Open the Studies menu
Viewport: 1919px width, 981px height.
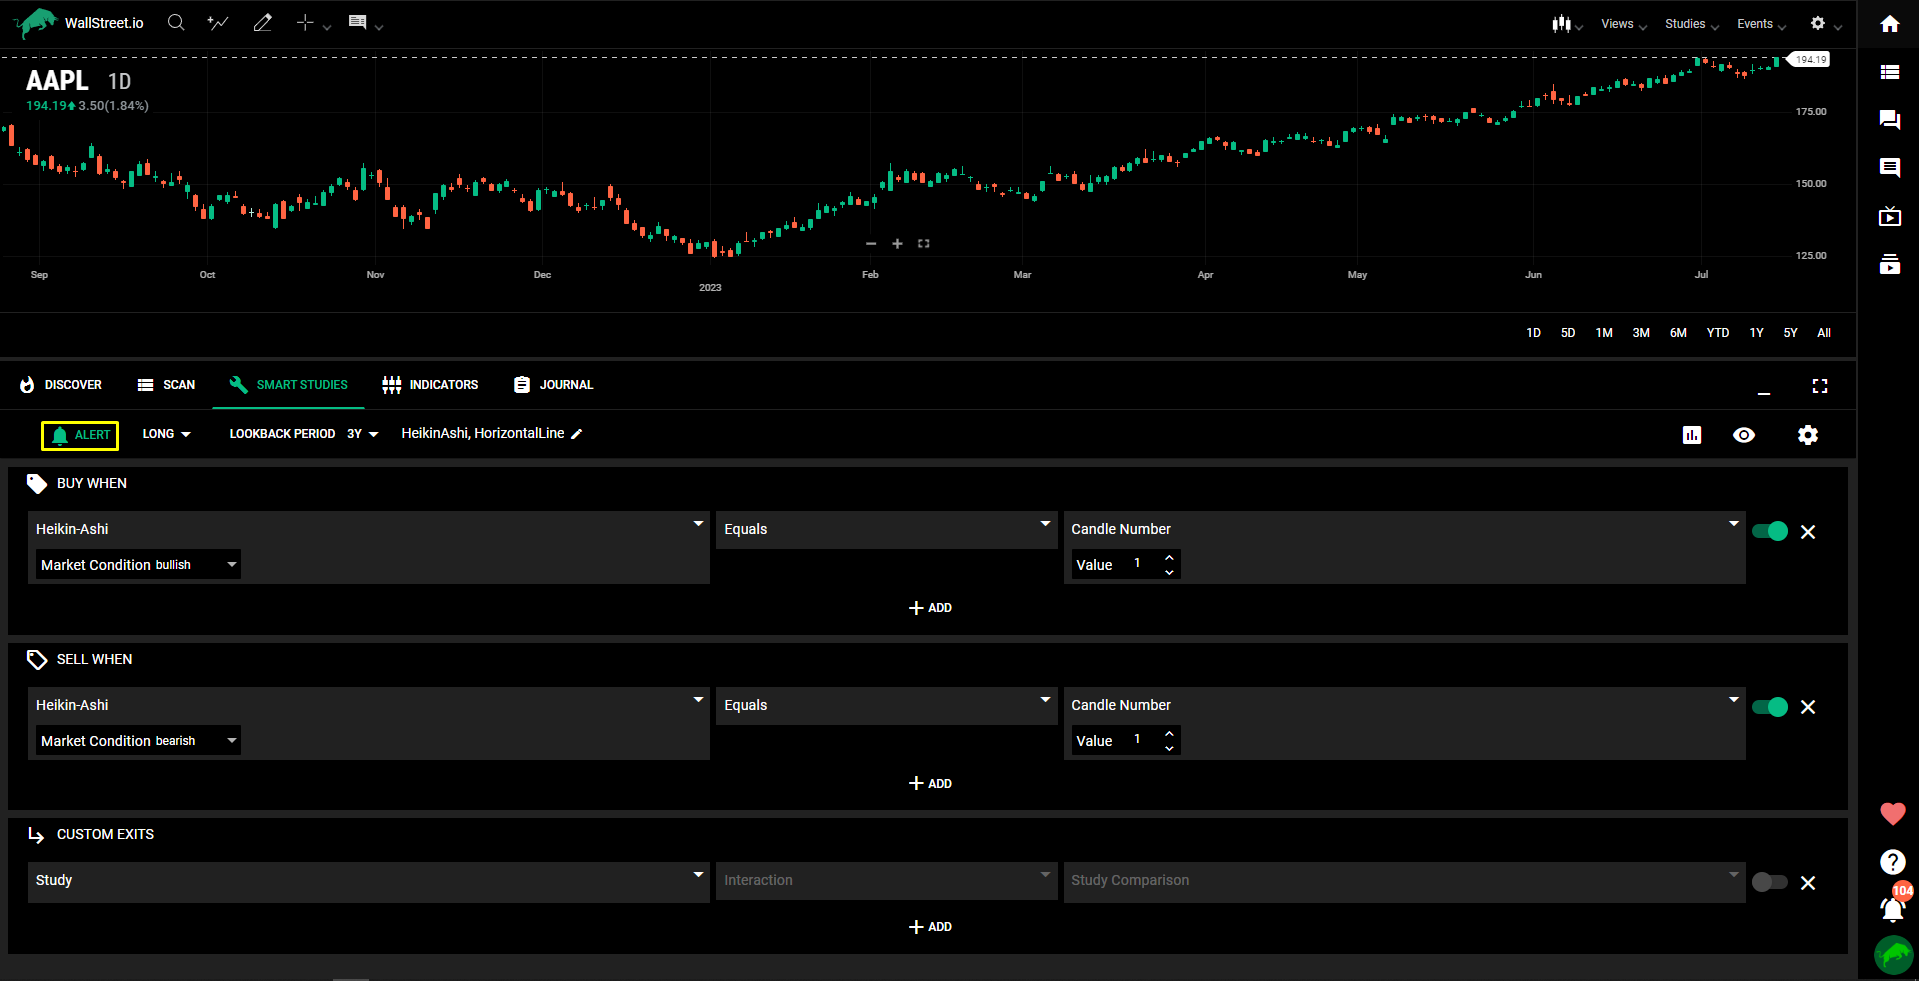coord(1692,24)
